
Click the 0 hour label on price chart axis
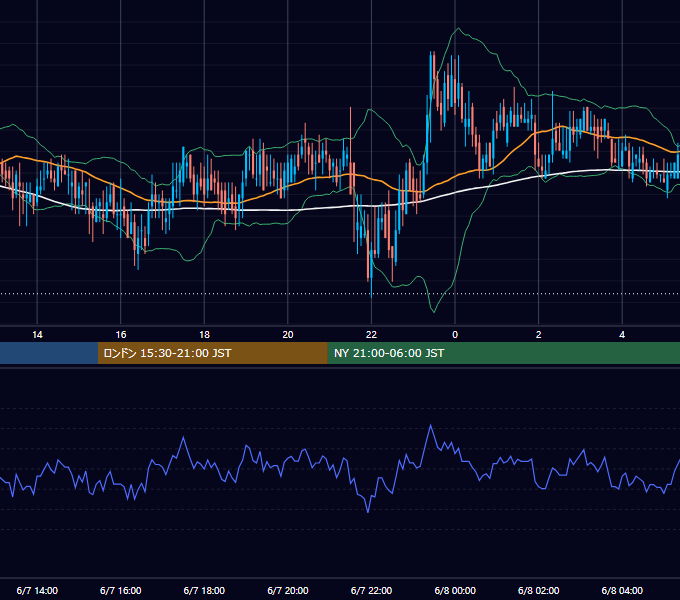point(455,335)
